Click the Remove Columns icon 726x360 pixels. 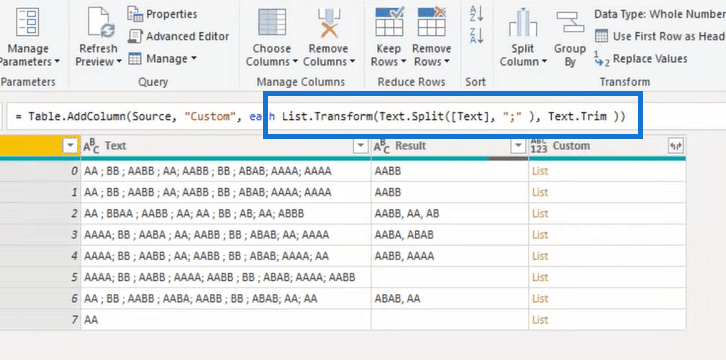329,22
